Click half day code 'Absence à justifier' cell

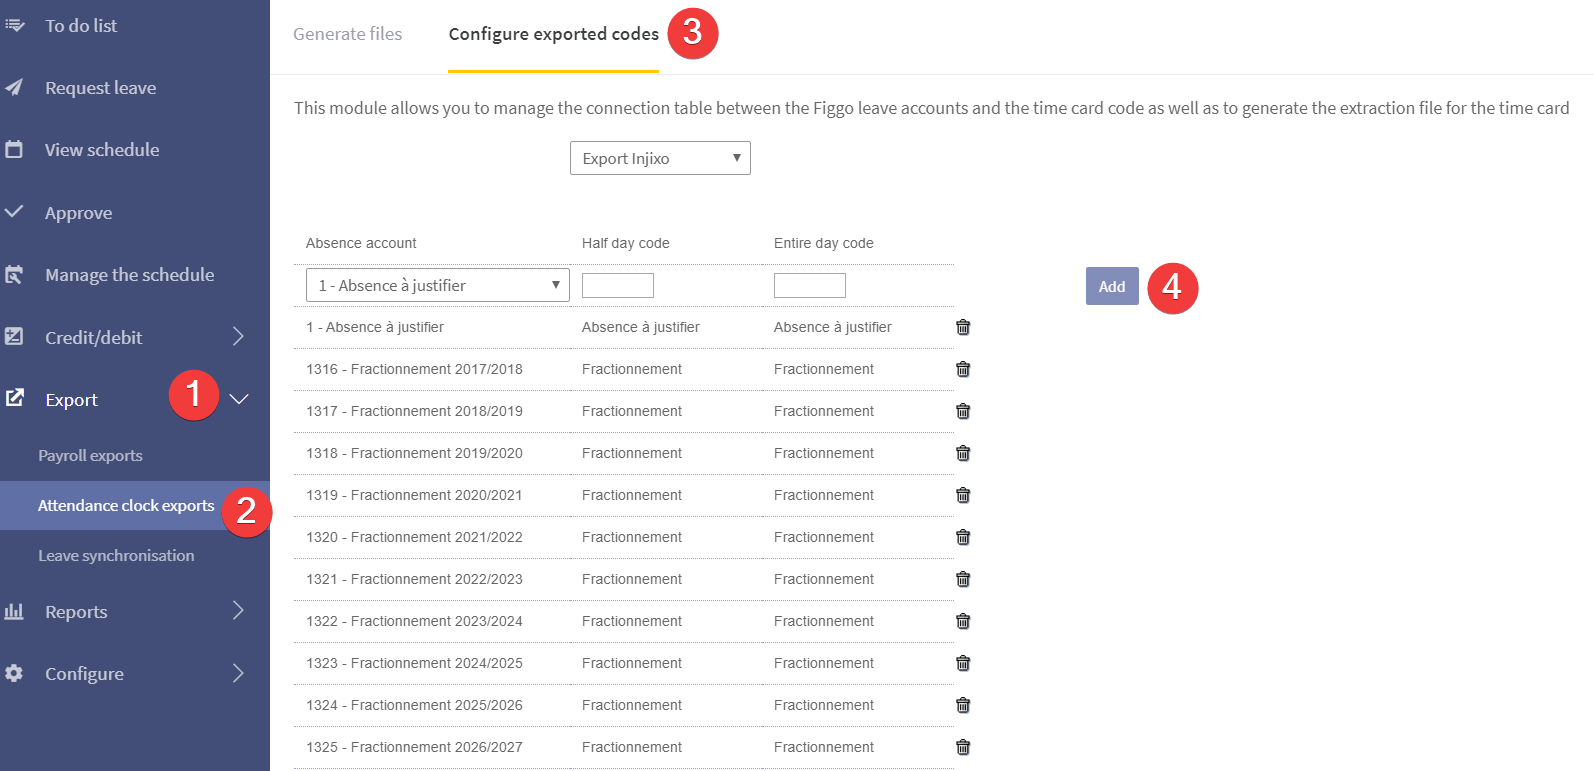[x=641, y=327]
